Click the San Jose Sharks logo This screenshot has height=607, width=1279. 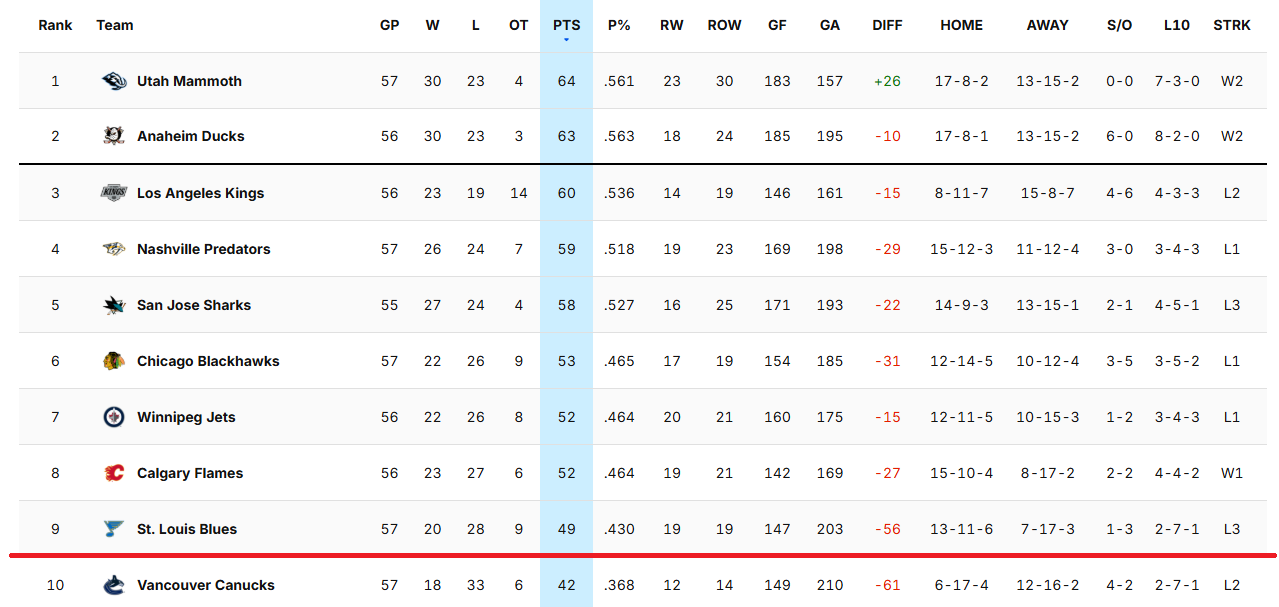[114, 305]
